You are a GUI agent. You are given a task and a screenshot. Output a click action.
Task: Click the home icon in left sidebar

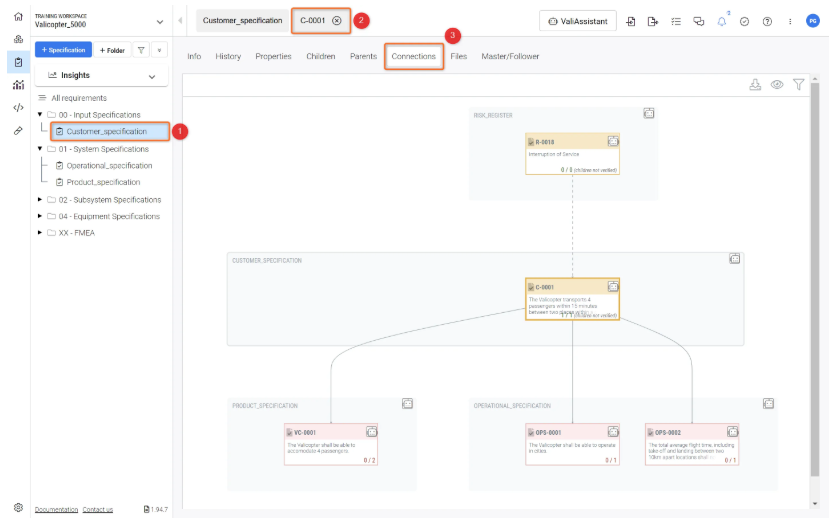18,17
